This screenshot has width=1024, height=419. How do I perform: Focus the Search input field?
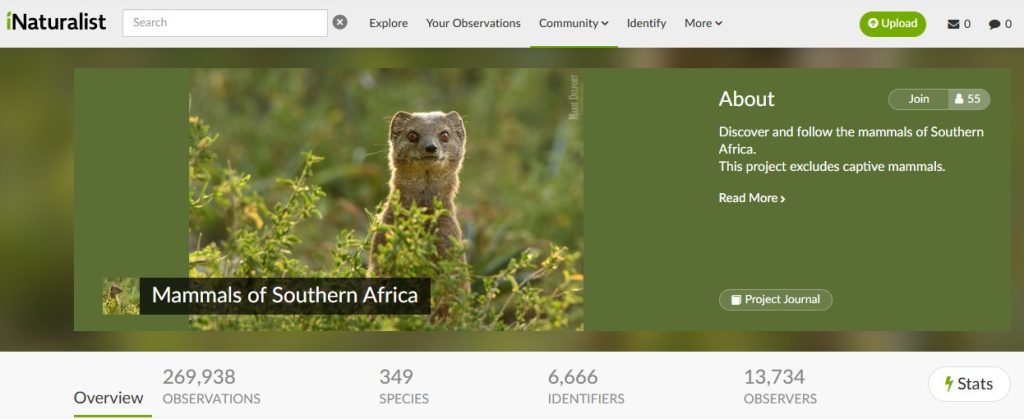[225, 22]
